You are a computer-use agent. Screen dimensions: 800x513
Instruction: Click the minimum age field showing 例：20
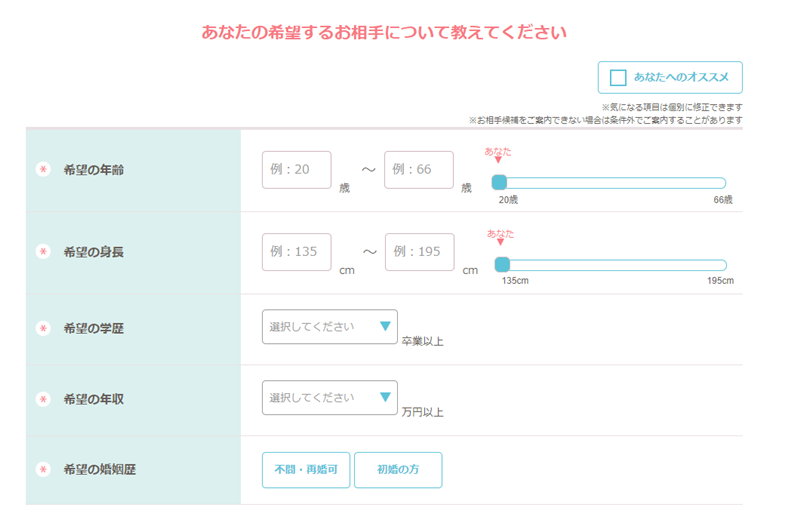click(296, 170)
